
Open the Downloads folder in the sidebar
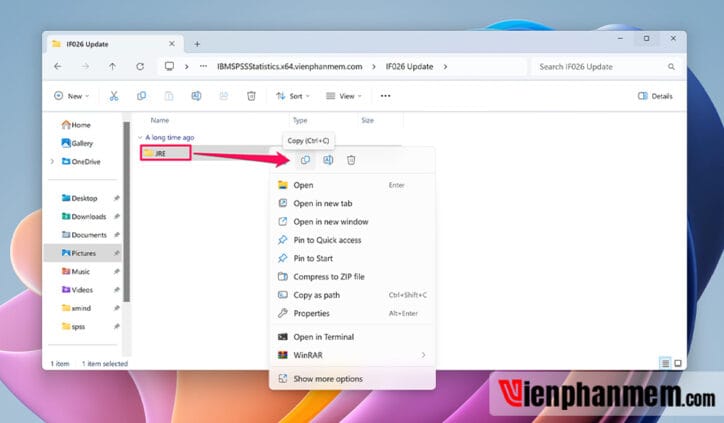click(x=84, y=217)
